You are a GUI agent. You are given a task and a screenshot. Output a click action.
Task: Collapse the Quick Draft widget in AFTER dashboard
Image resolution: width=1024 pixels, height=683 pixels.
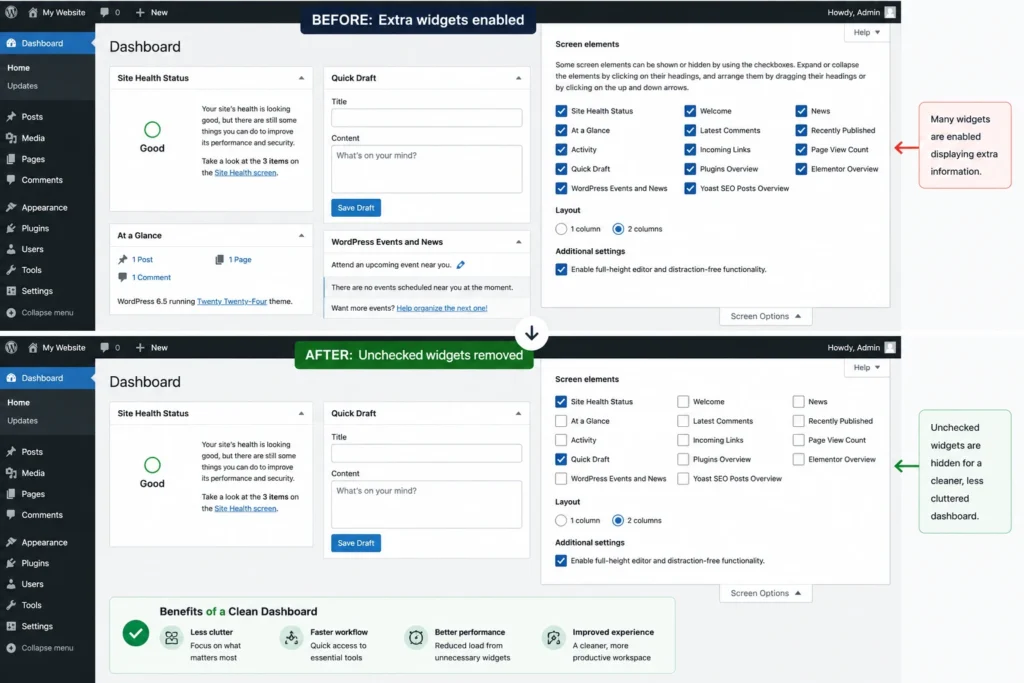click(x=519, y=413)
